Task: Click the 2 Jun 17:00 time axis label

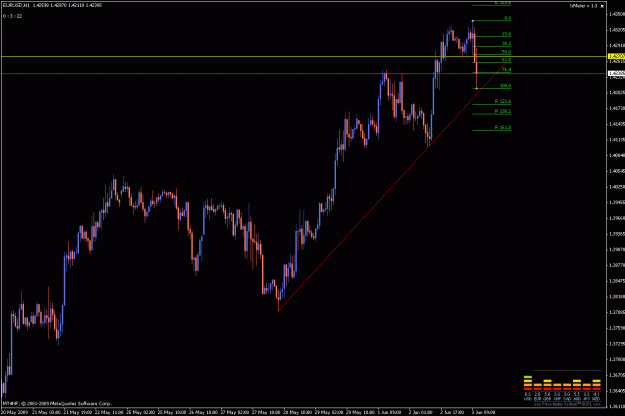Action: coord(452,412)
